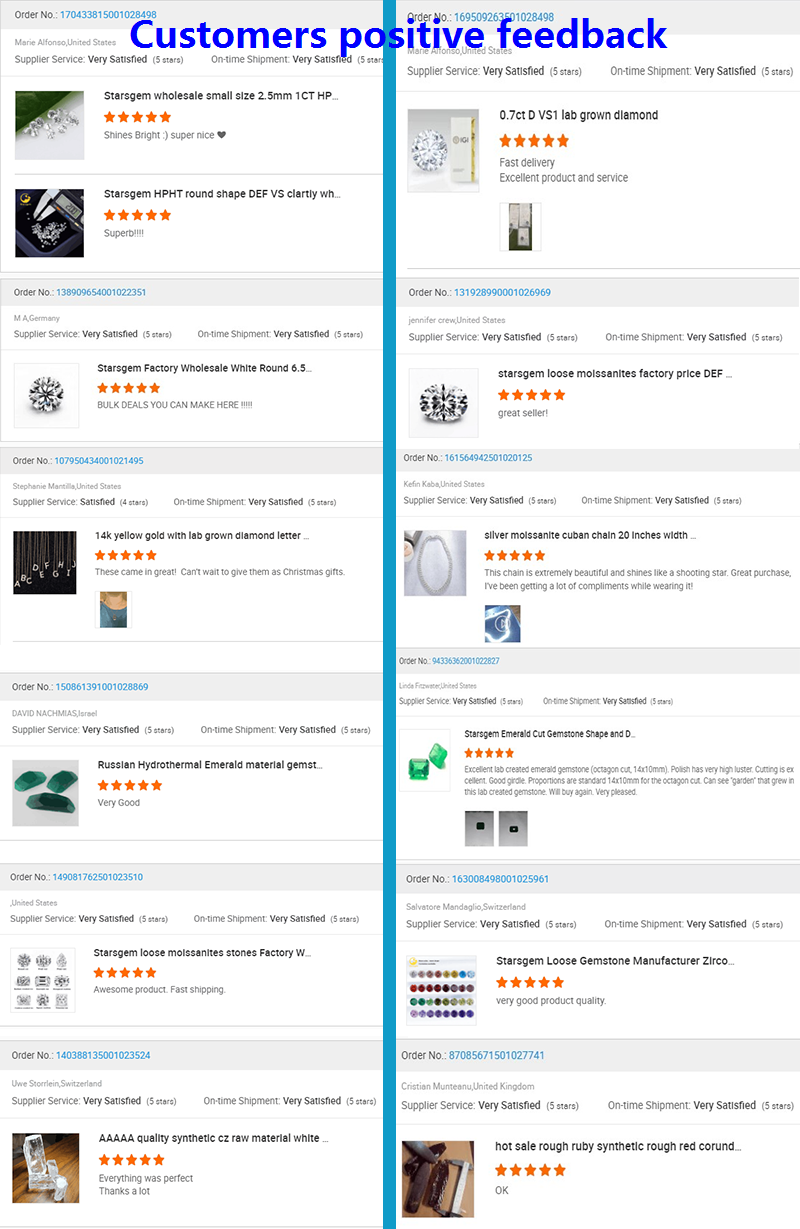Viewport: 800px width, 1229px height.
Task: Select five-star rating under AAAAA quality synthetic cz
Action: (x=131, y=1160)
